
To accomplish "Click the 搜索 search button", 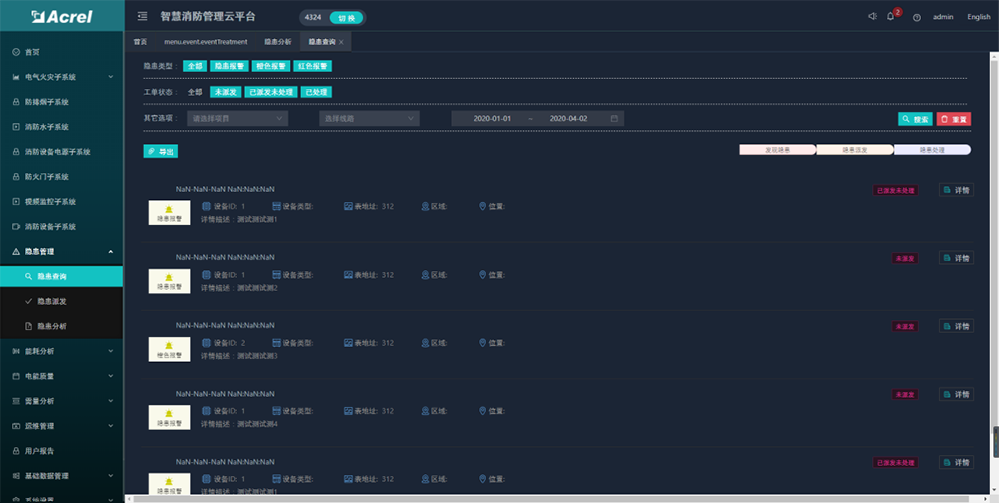I will (x=915, y=119).
